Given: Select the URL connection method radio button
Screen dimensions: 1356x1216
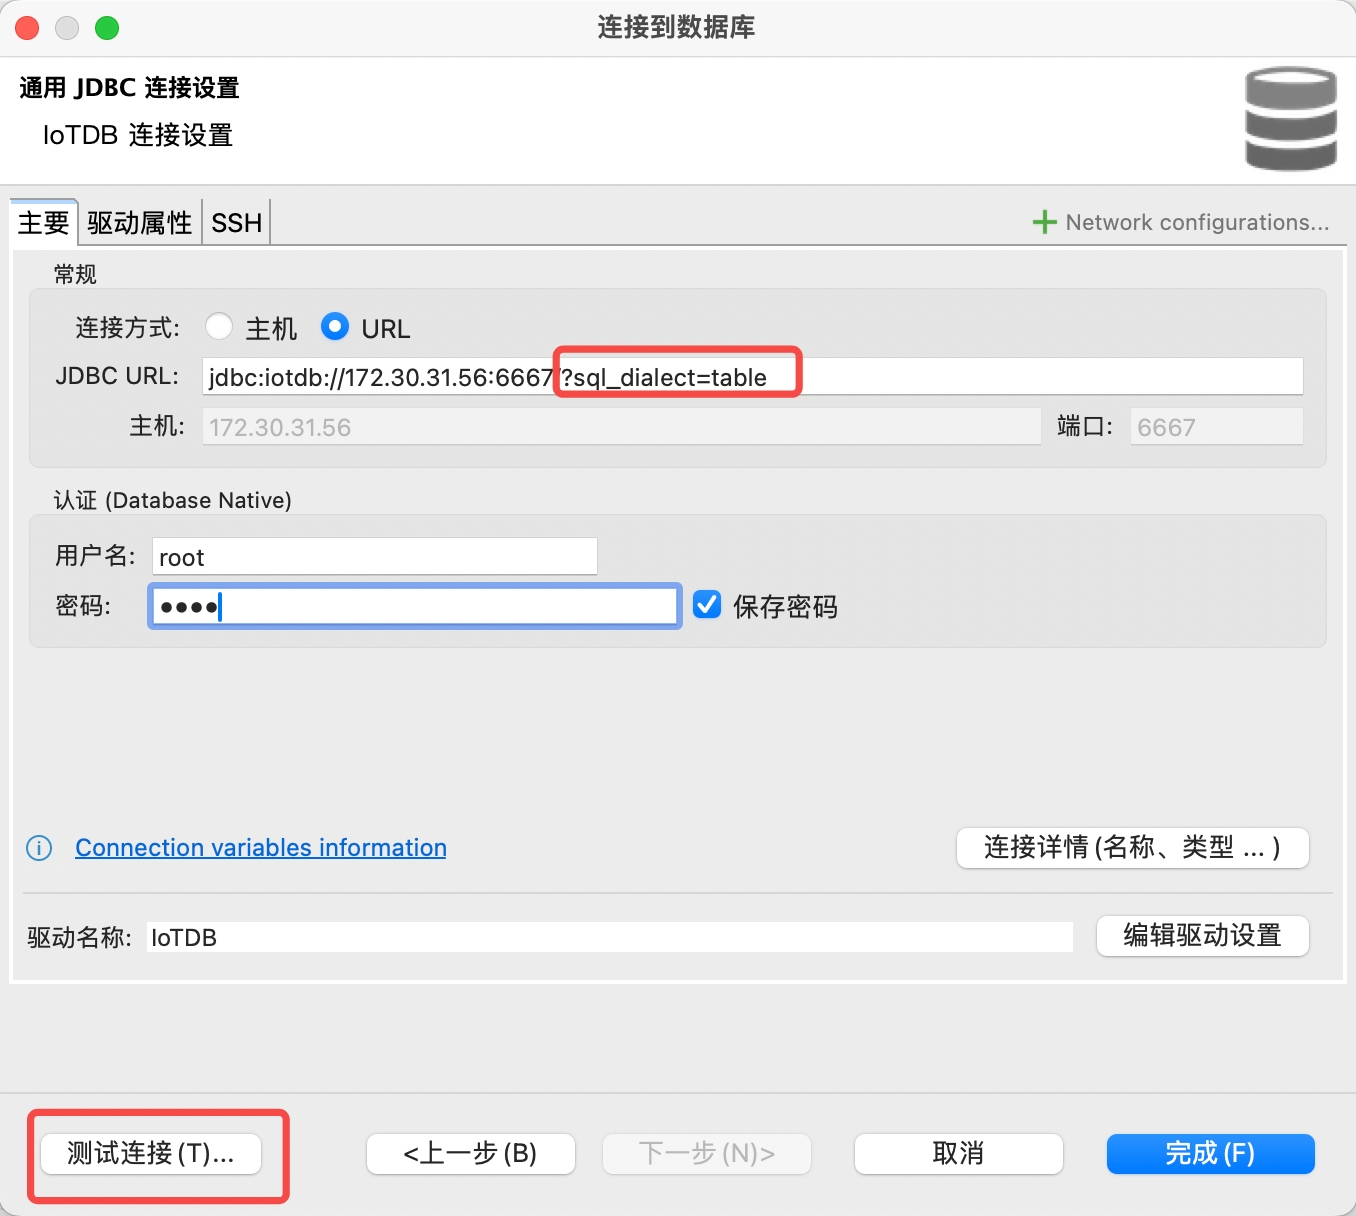Looking at the screenshot, I should (x=335, y=327).
